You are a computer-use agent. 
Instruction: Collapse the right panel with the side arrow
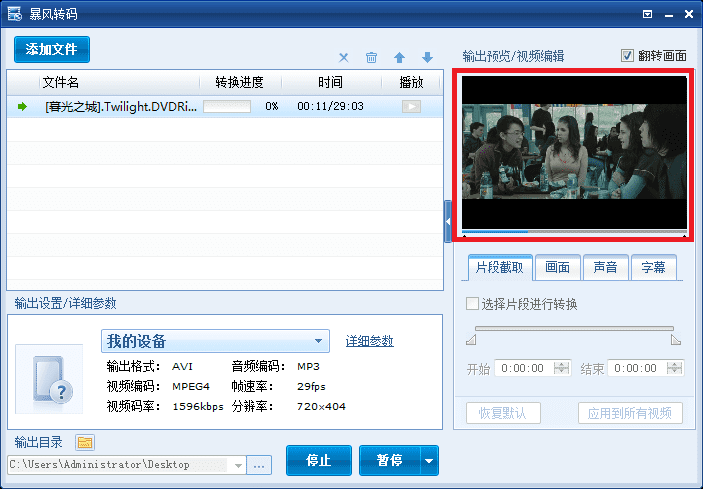click(447, 221)
